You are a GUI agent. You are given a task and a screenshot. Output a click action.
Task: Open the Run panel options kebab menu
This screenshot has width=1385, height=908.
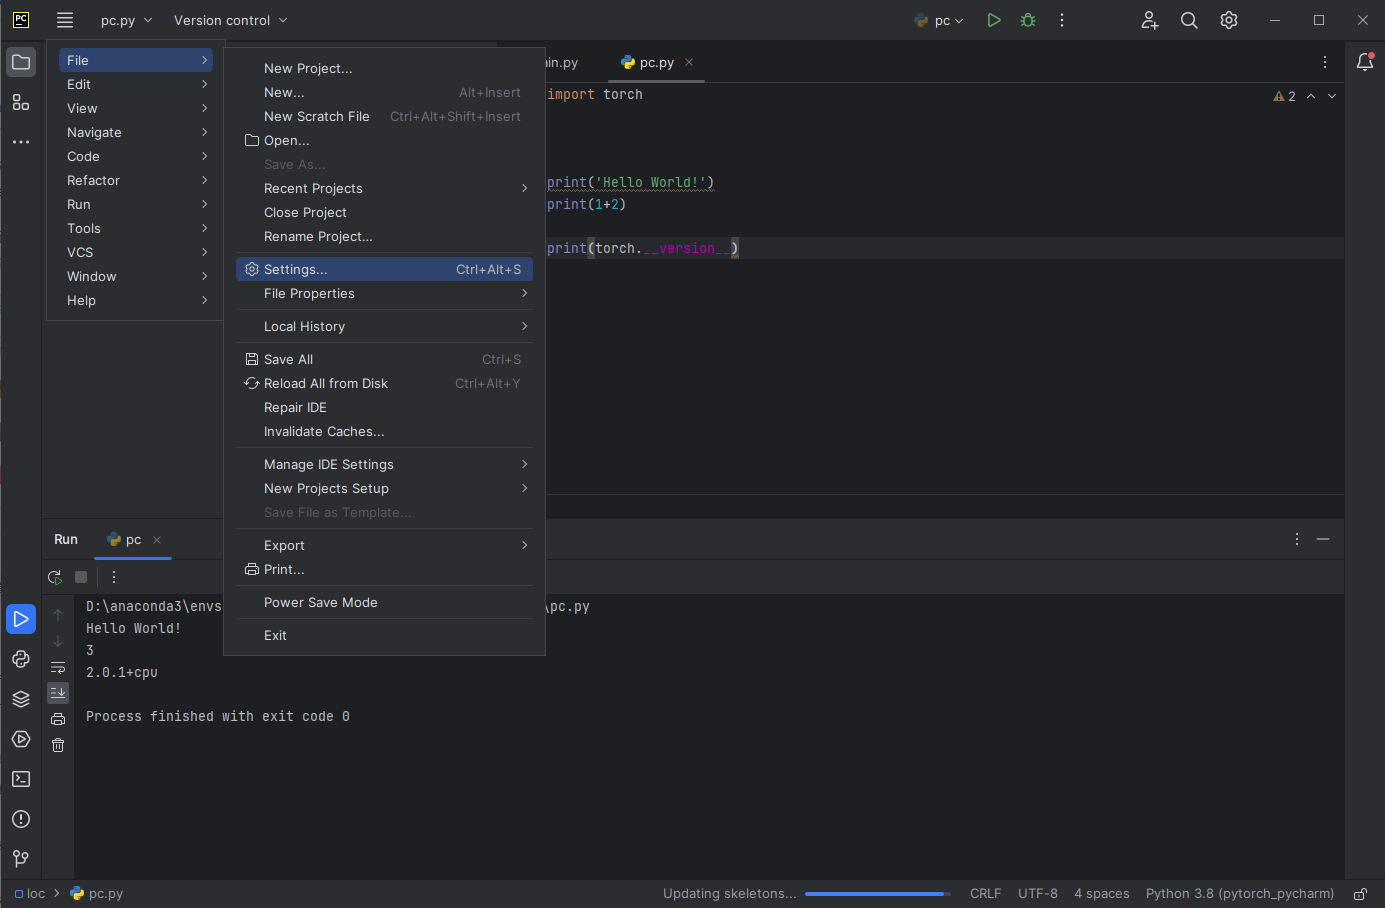pyautogui.click(x=1297, y=539)
